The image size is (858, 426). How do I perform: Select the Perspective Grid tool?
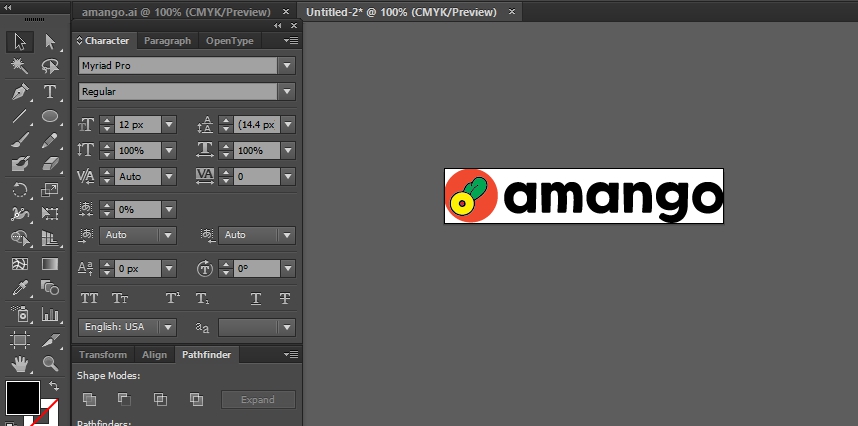[50, 238]
